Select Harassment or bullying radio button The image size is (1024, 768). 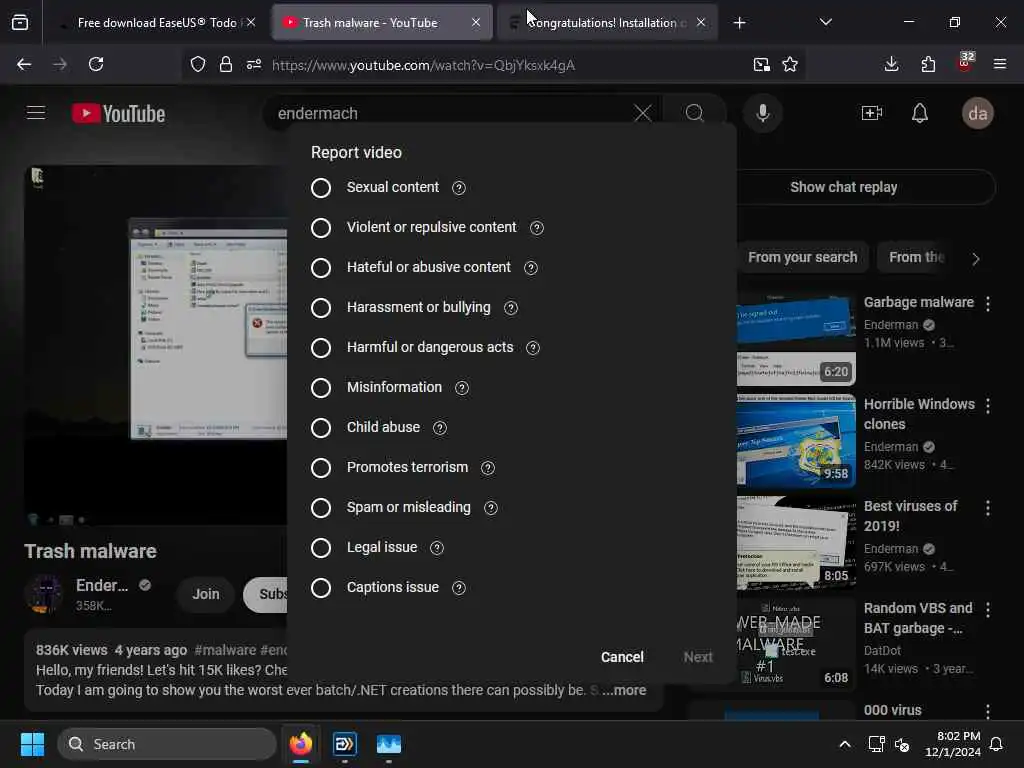tap(321, 308)
